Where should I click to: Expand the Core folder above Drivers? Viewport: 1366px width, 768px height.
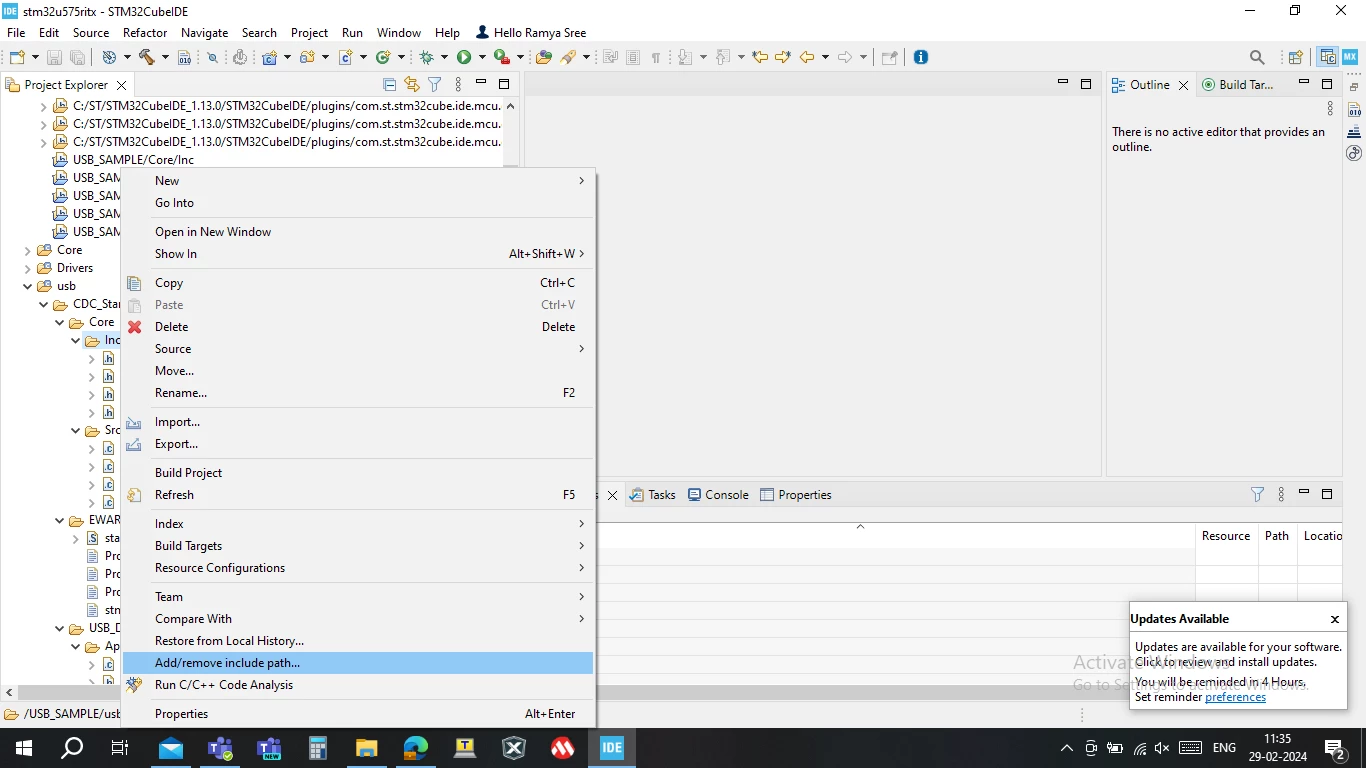tap(28, 250)
